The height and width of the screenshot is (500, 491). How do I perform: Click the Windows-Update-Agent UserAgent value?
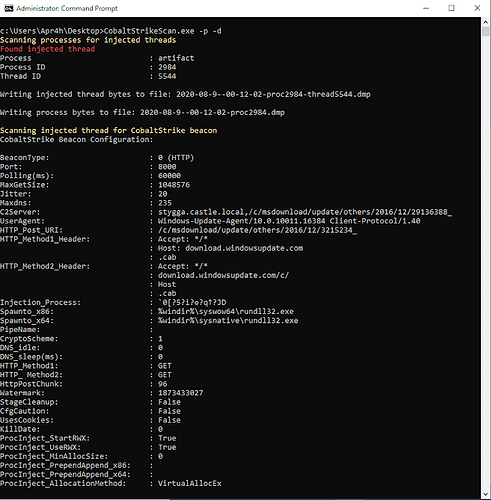289,221
